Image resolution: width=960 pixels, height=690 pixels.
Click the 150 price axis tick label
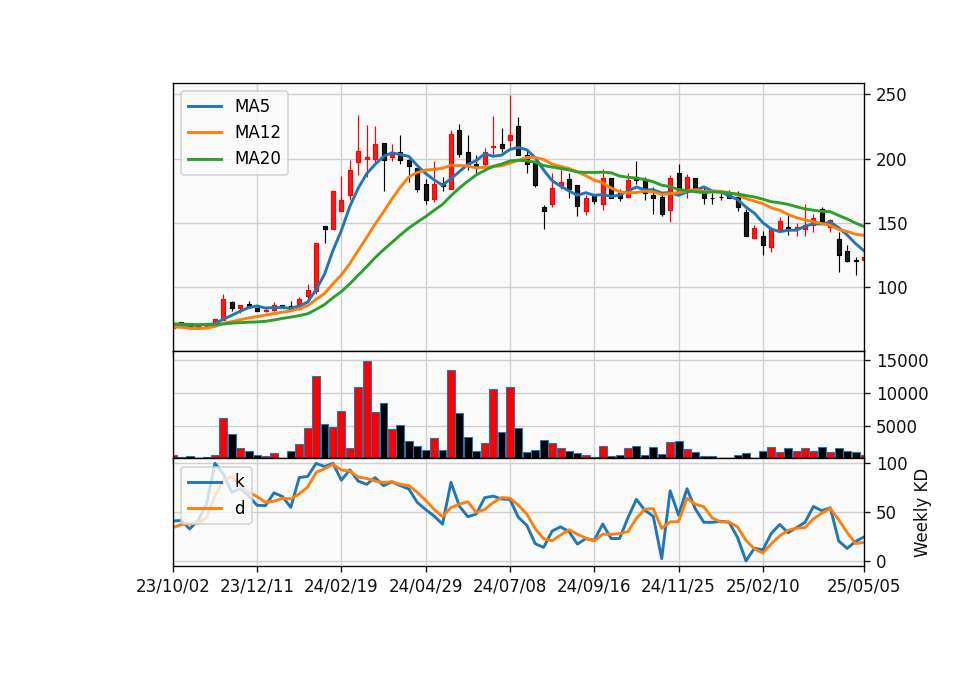(891, 224)
